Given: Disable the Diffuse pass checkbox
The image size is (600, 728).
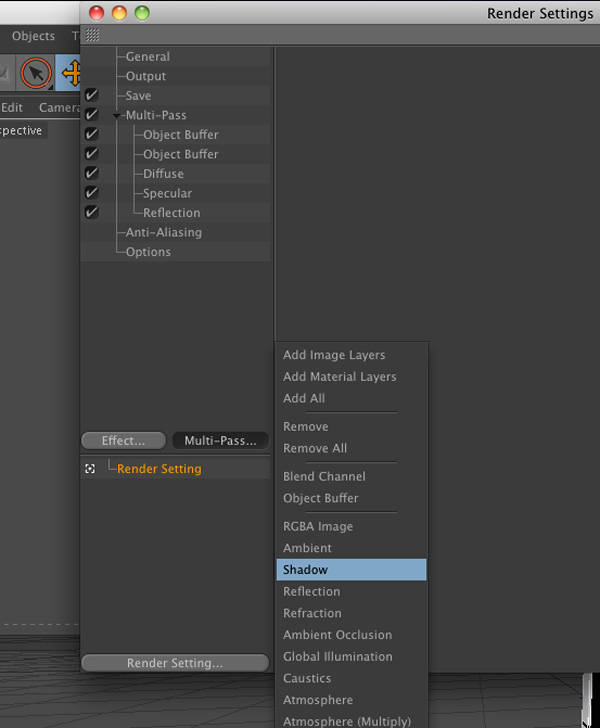Looking at the screenshot, I should (91, 173).
